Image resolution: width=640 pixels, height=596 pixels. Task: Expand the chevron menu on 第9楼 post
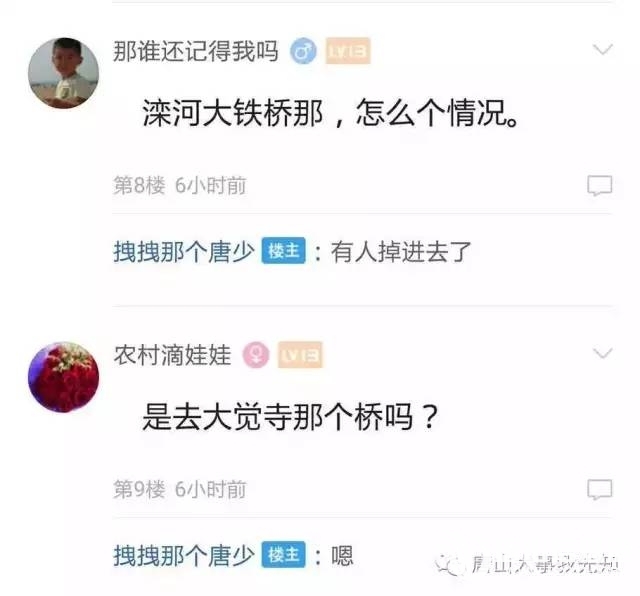point(602,353)
